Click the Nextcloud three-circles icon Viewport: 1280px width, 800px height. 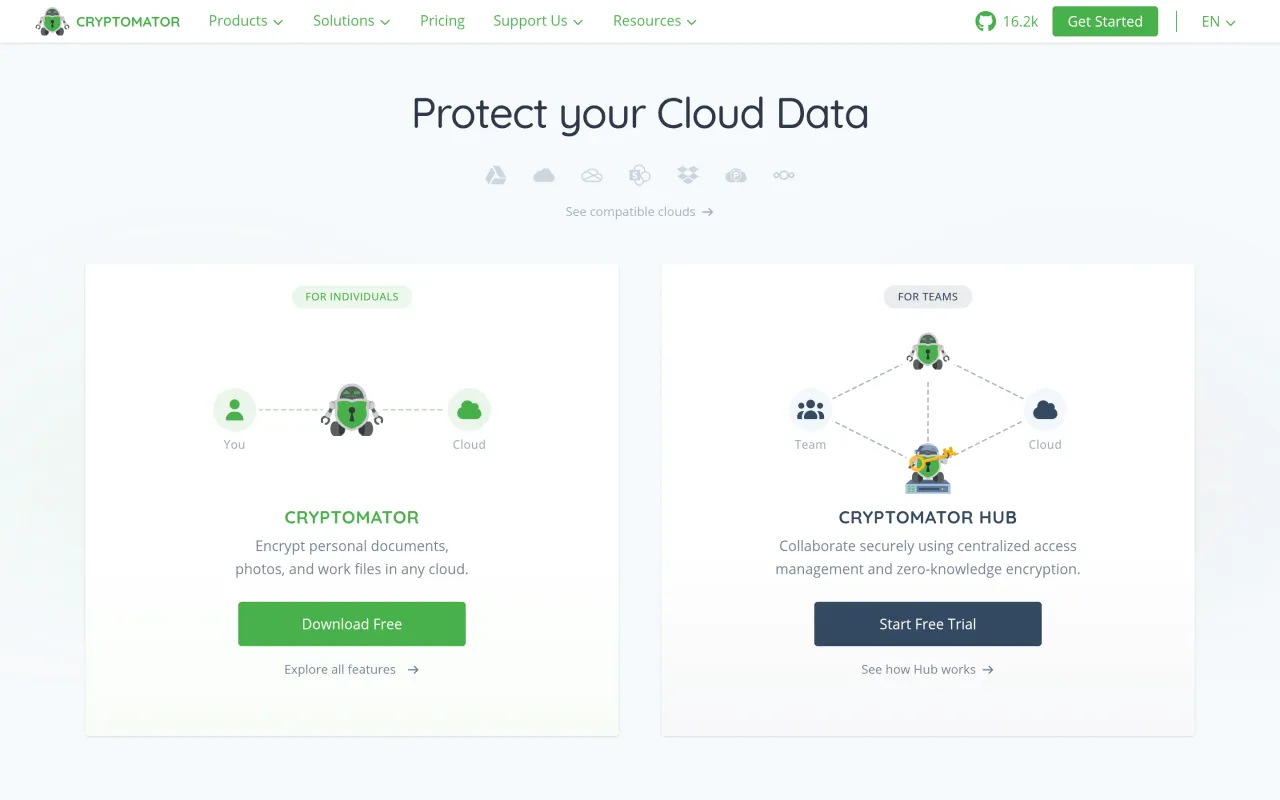[x=784, y=176]
